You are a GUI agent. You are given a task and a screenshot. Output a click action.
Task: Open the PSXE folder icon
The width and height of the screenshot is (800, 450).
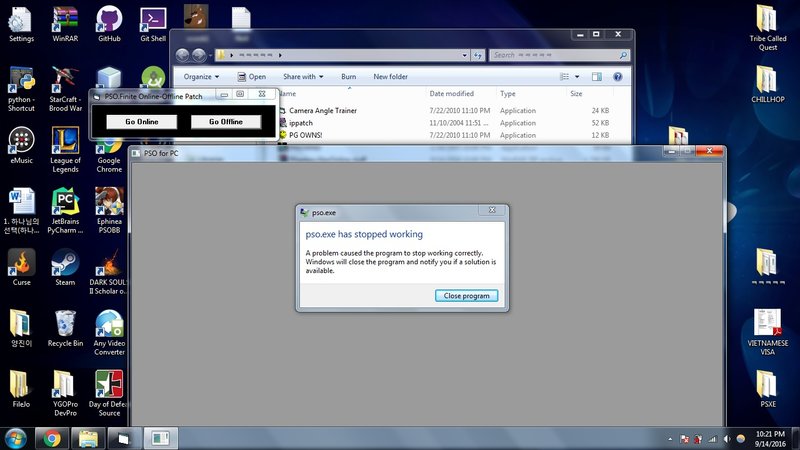[767, 389]
